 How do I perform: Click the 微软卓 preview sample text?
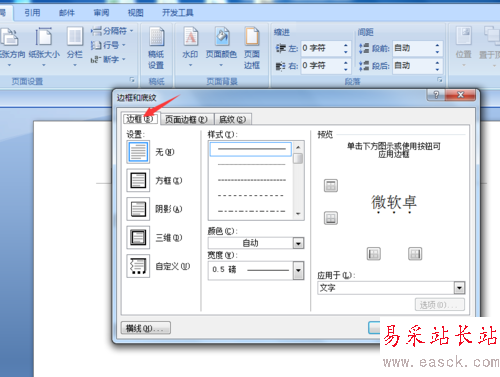(x=394, y=203)
